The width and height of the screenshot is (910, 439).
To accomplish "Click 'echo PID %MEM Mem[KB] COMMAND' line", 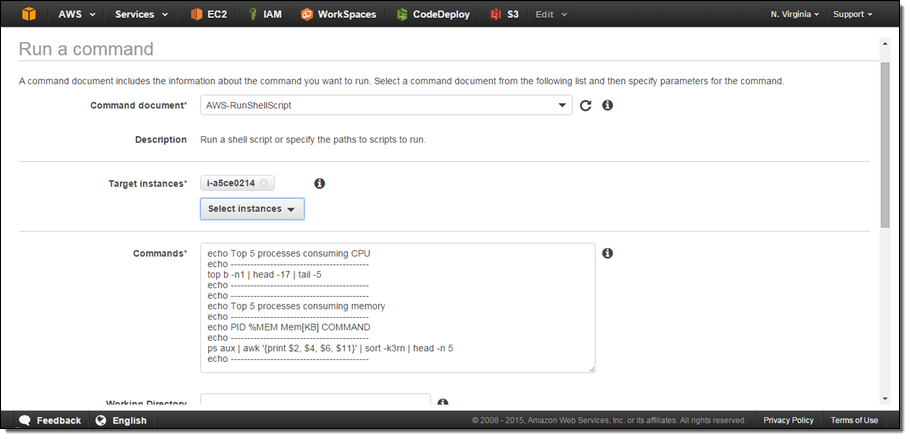I will pos(288,327).
